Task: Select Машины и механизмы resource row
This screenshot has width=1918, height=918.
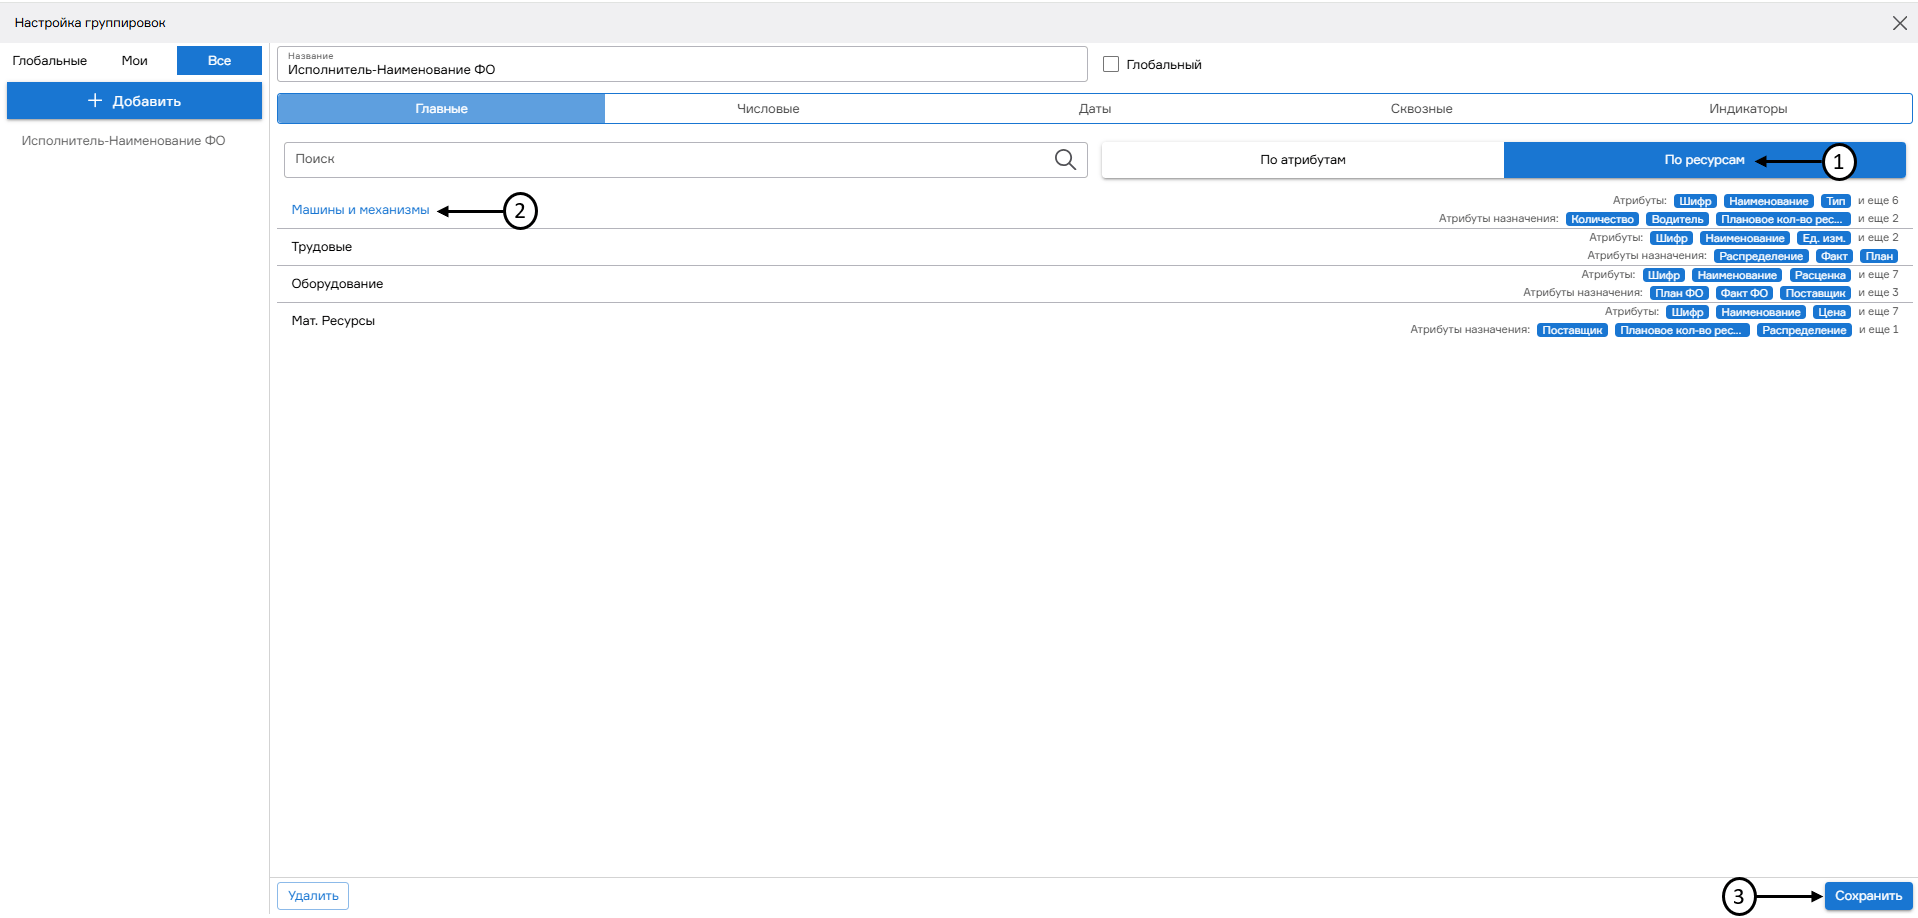Action: [x=360, y=210]
